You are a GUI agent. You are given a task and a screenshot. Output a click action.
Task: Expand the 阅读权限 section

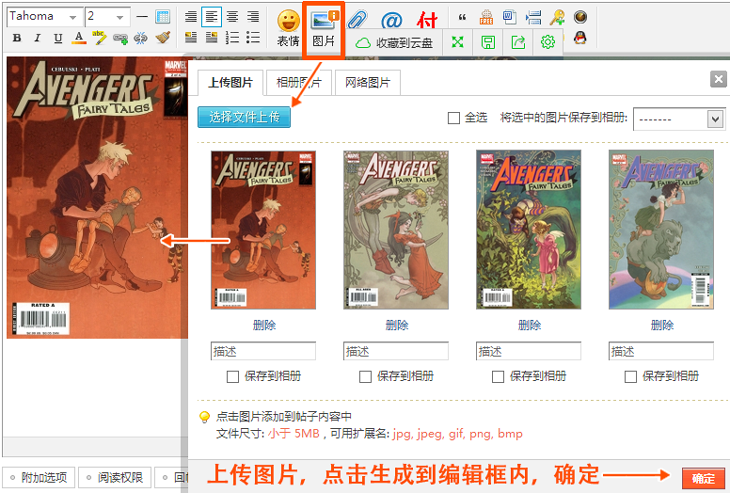[115, 477]
